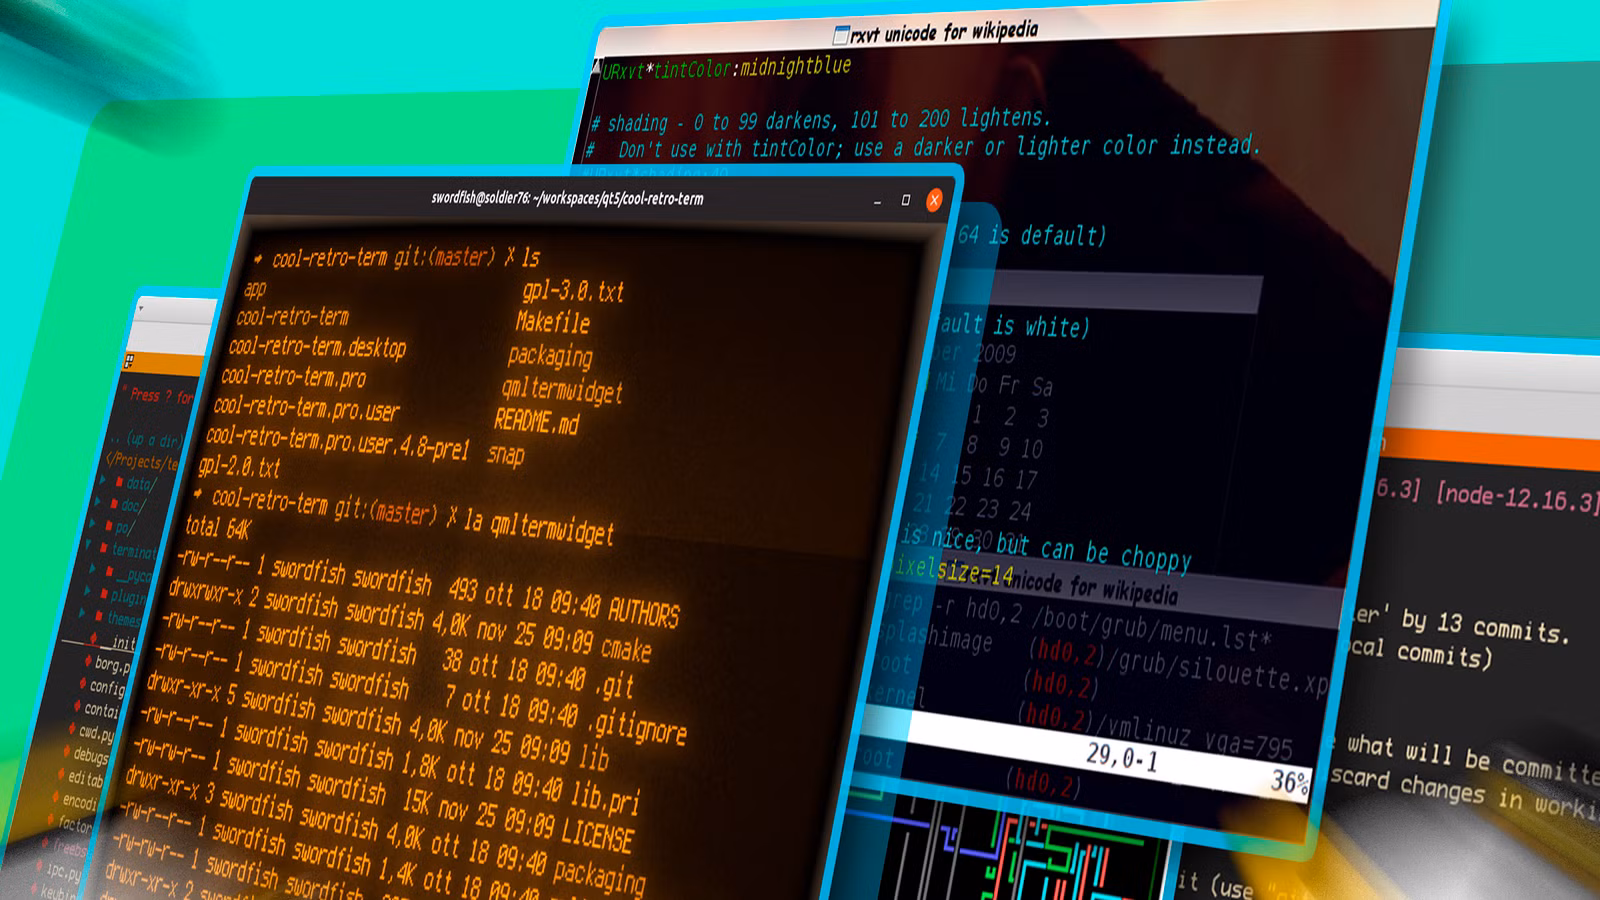Click the red diamond icon beside config
1600x900 pixels.
click(84, 685)
